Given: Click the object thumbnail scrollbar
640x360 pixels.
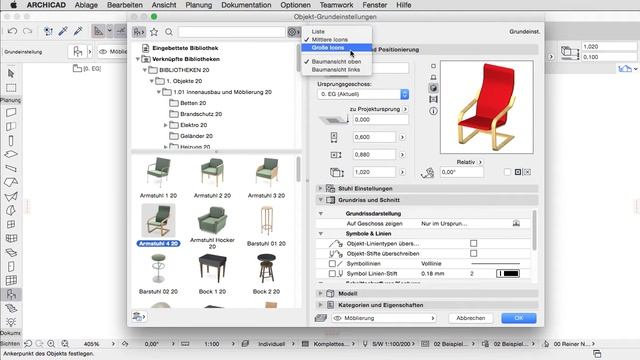Looking at the screenshot, I should pos(298,169).
